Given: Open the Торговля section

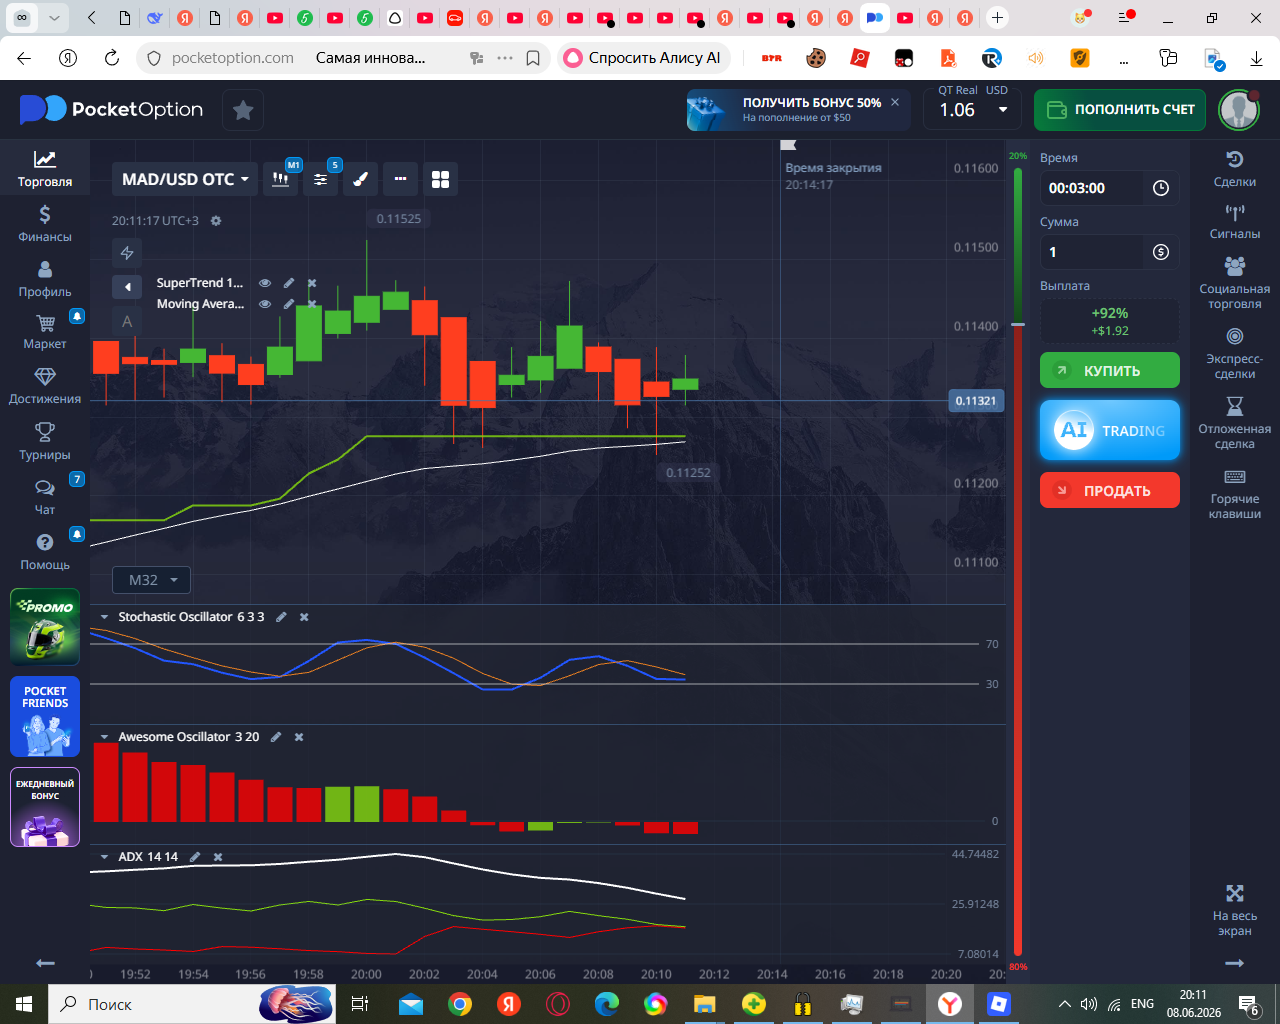Looking at the screenshot, I should click(45, 168).
